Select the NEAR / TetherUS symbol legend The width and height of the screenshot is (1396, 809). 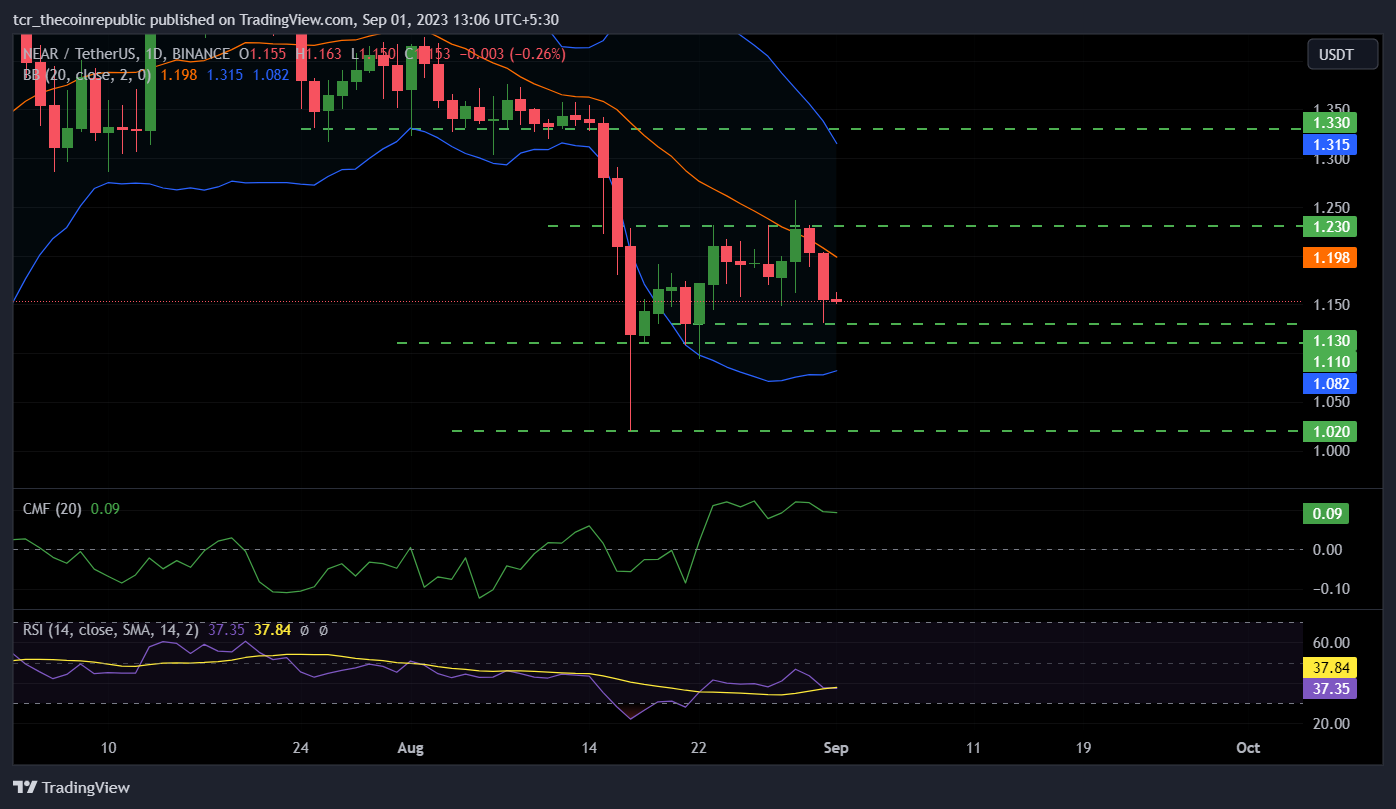(127, 54)
